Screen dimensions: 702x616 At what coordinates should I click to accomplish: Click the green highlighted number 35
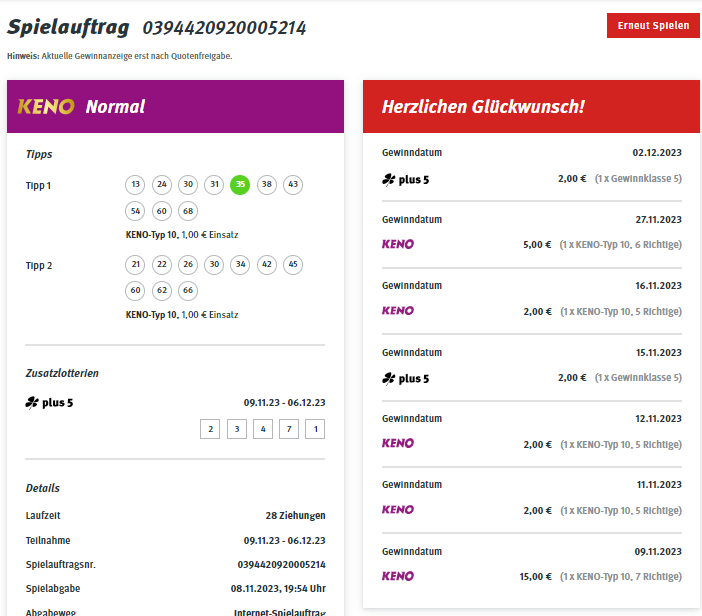pyautogui.click(x=240, y=184)
